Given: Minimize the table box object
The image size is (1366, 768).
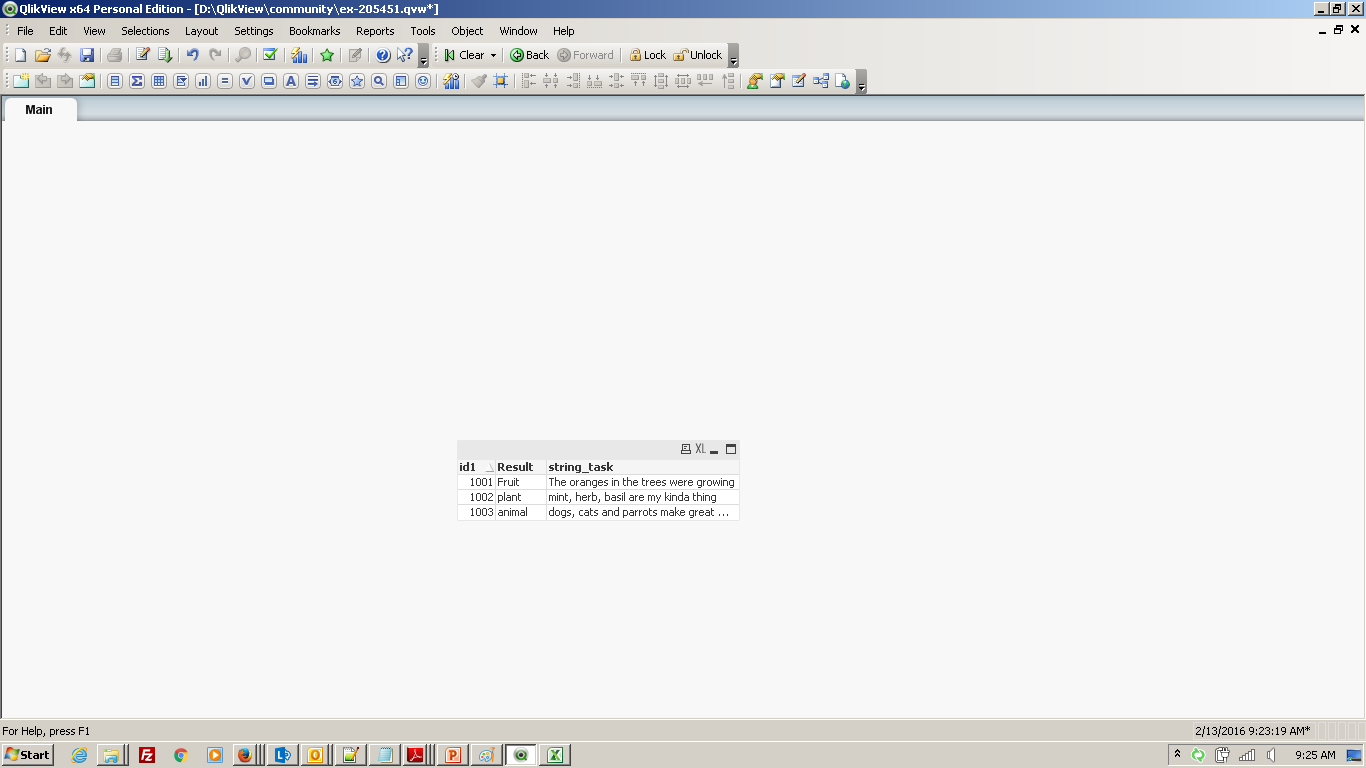Looking at the screenshot, I should [715, 450].
